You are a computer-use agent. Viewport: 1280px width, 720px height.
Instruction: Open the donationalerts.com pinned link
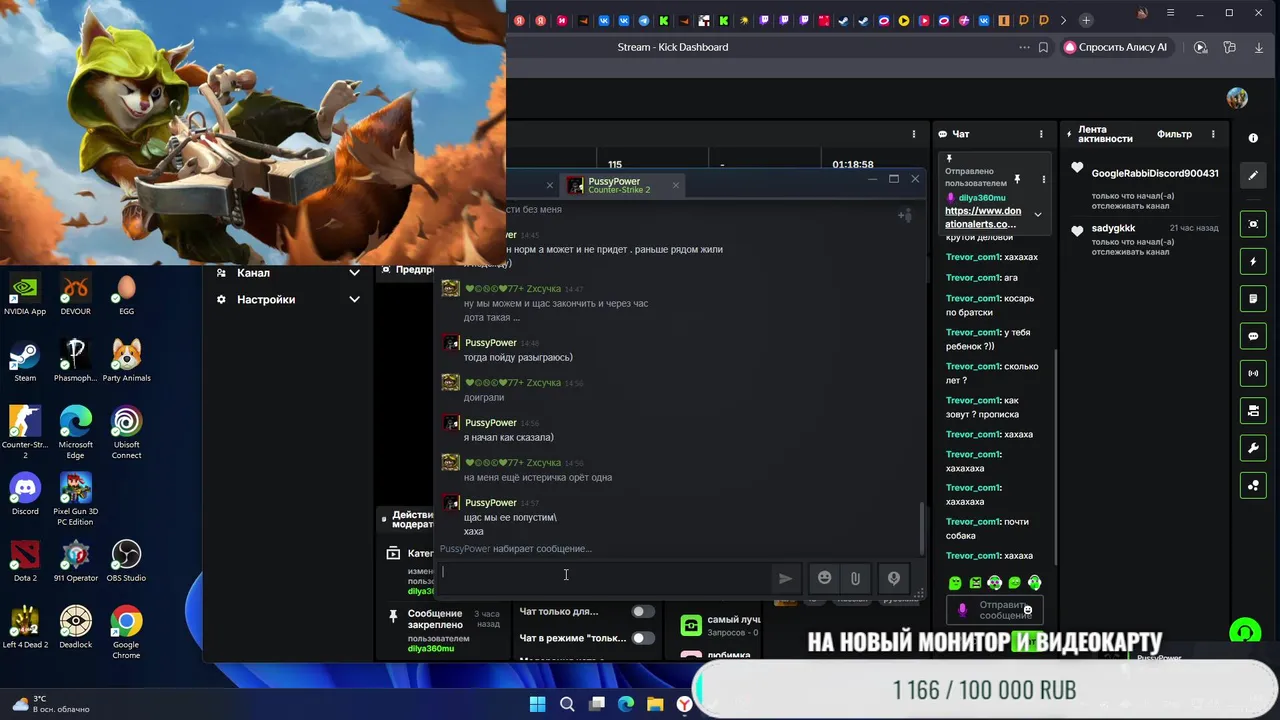tap(983, 217)
